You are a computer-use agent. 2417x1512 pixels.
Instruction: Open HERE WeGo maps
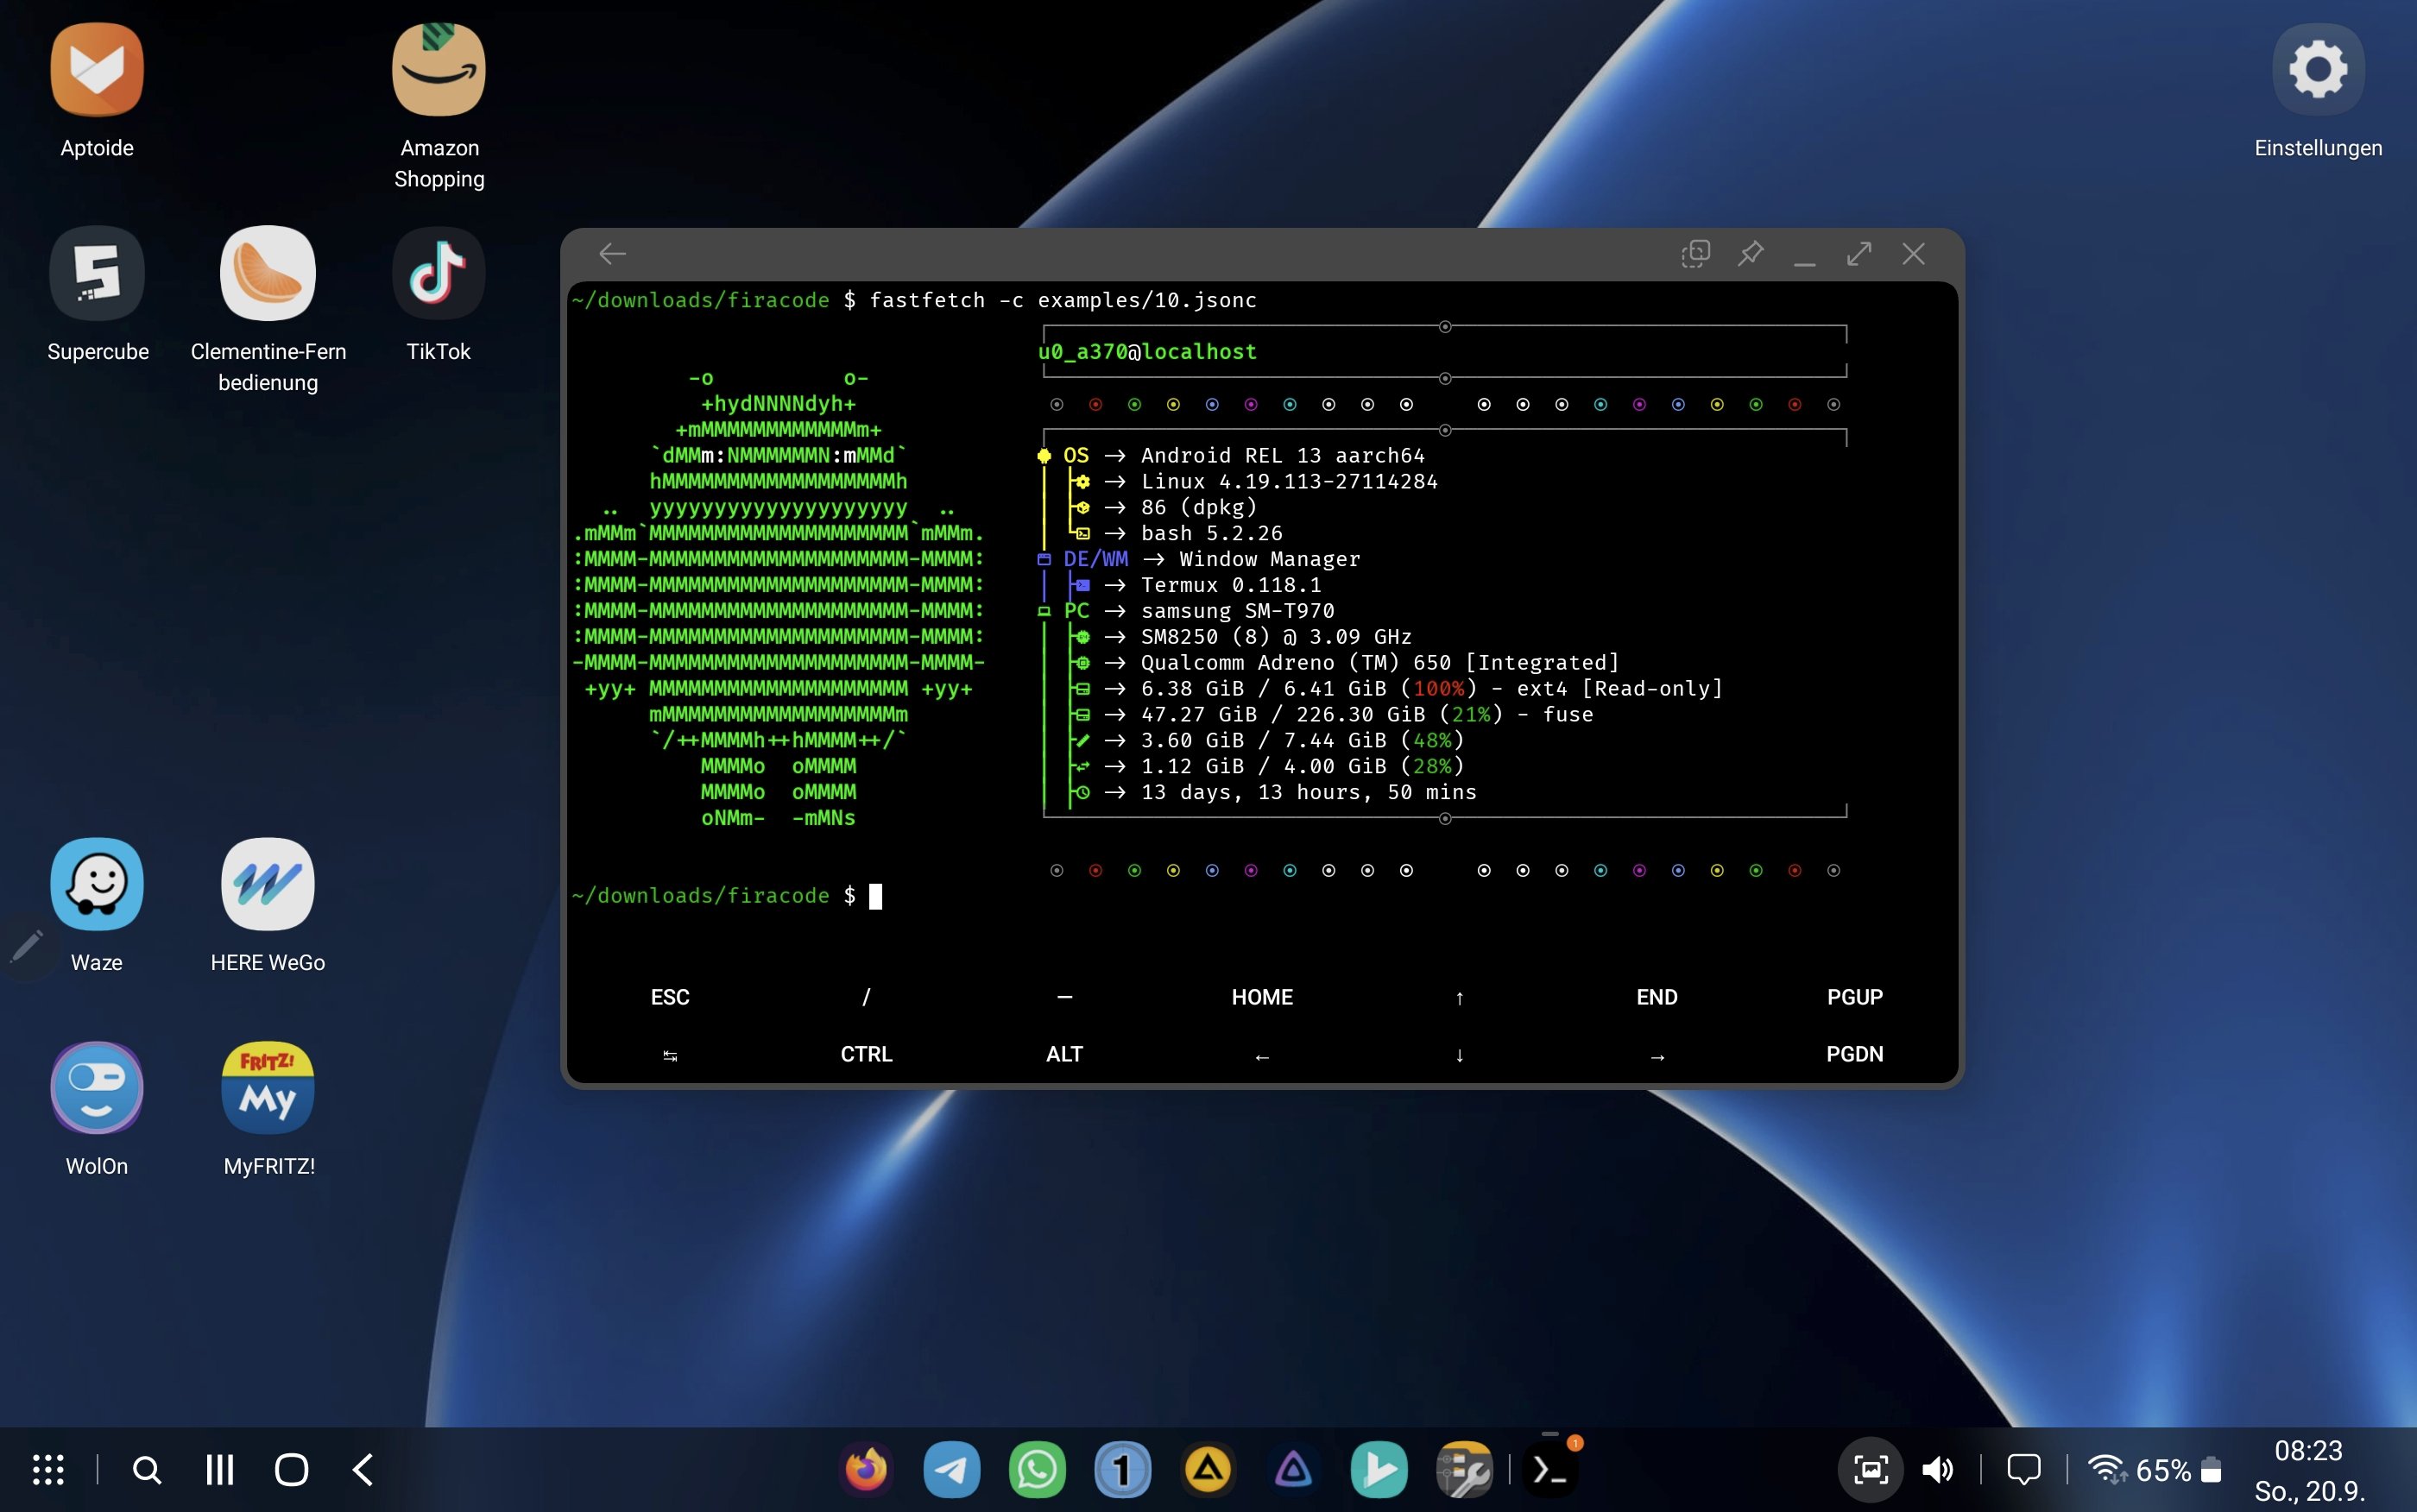268,884
